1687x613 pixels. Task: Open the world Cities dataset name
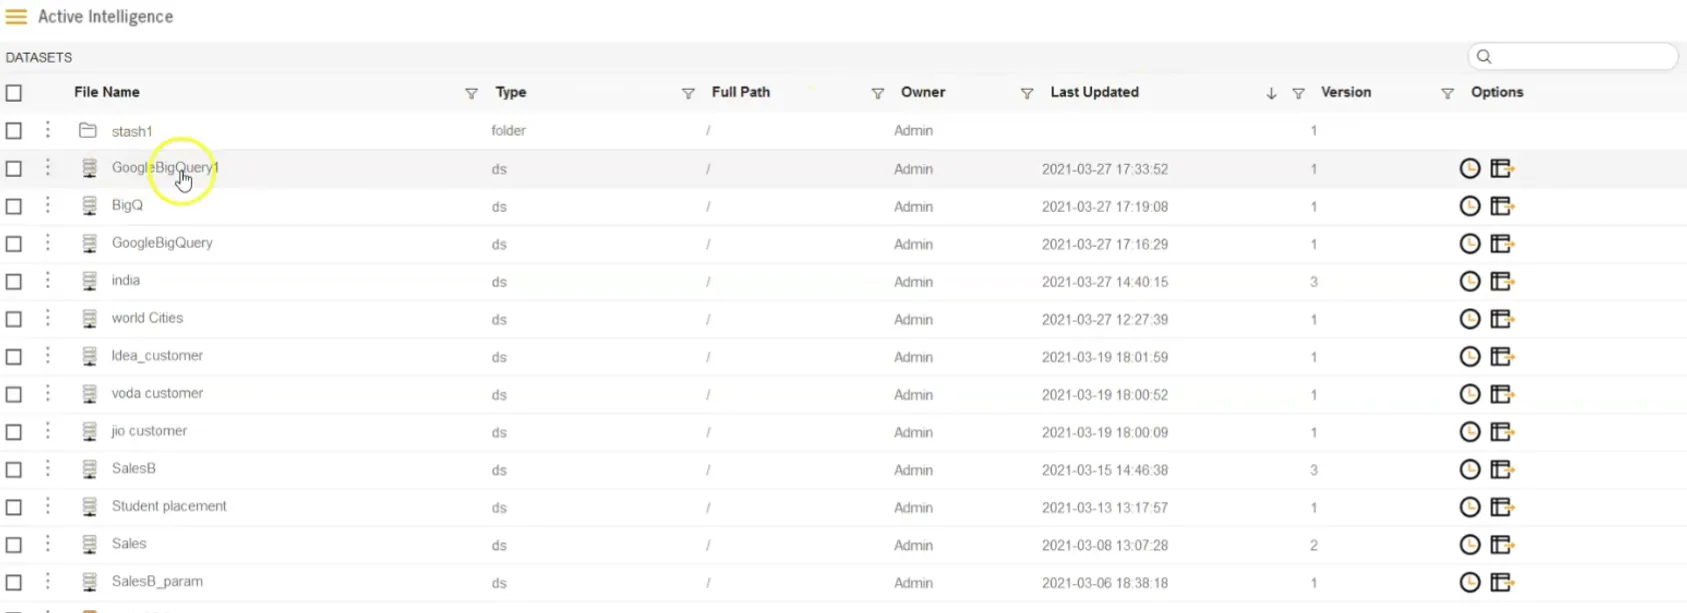[147, 318]
